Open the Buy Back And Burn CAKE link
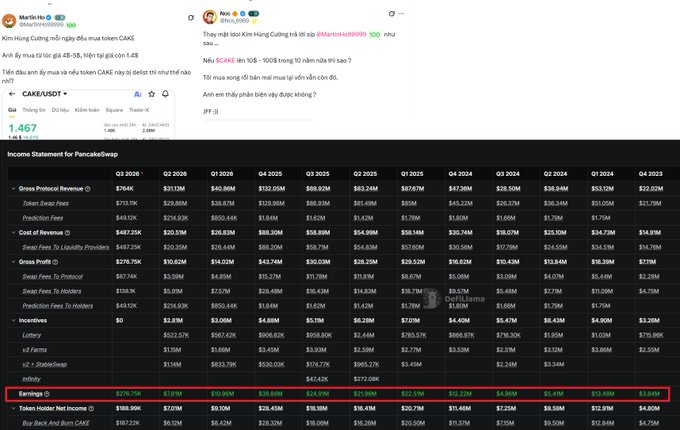 point(56,423)
